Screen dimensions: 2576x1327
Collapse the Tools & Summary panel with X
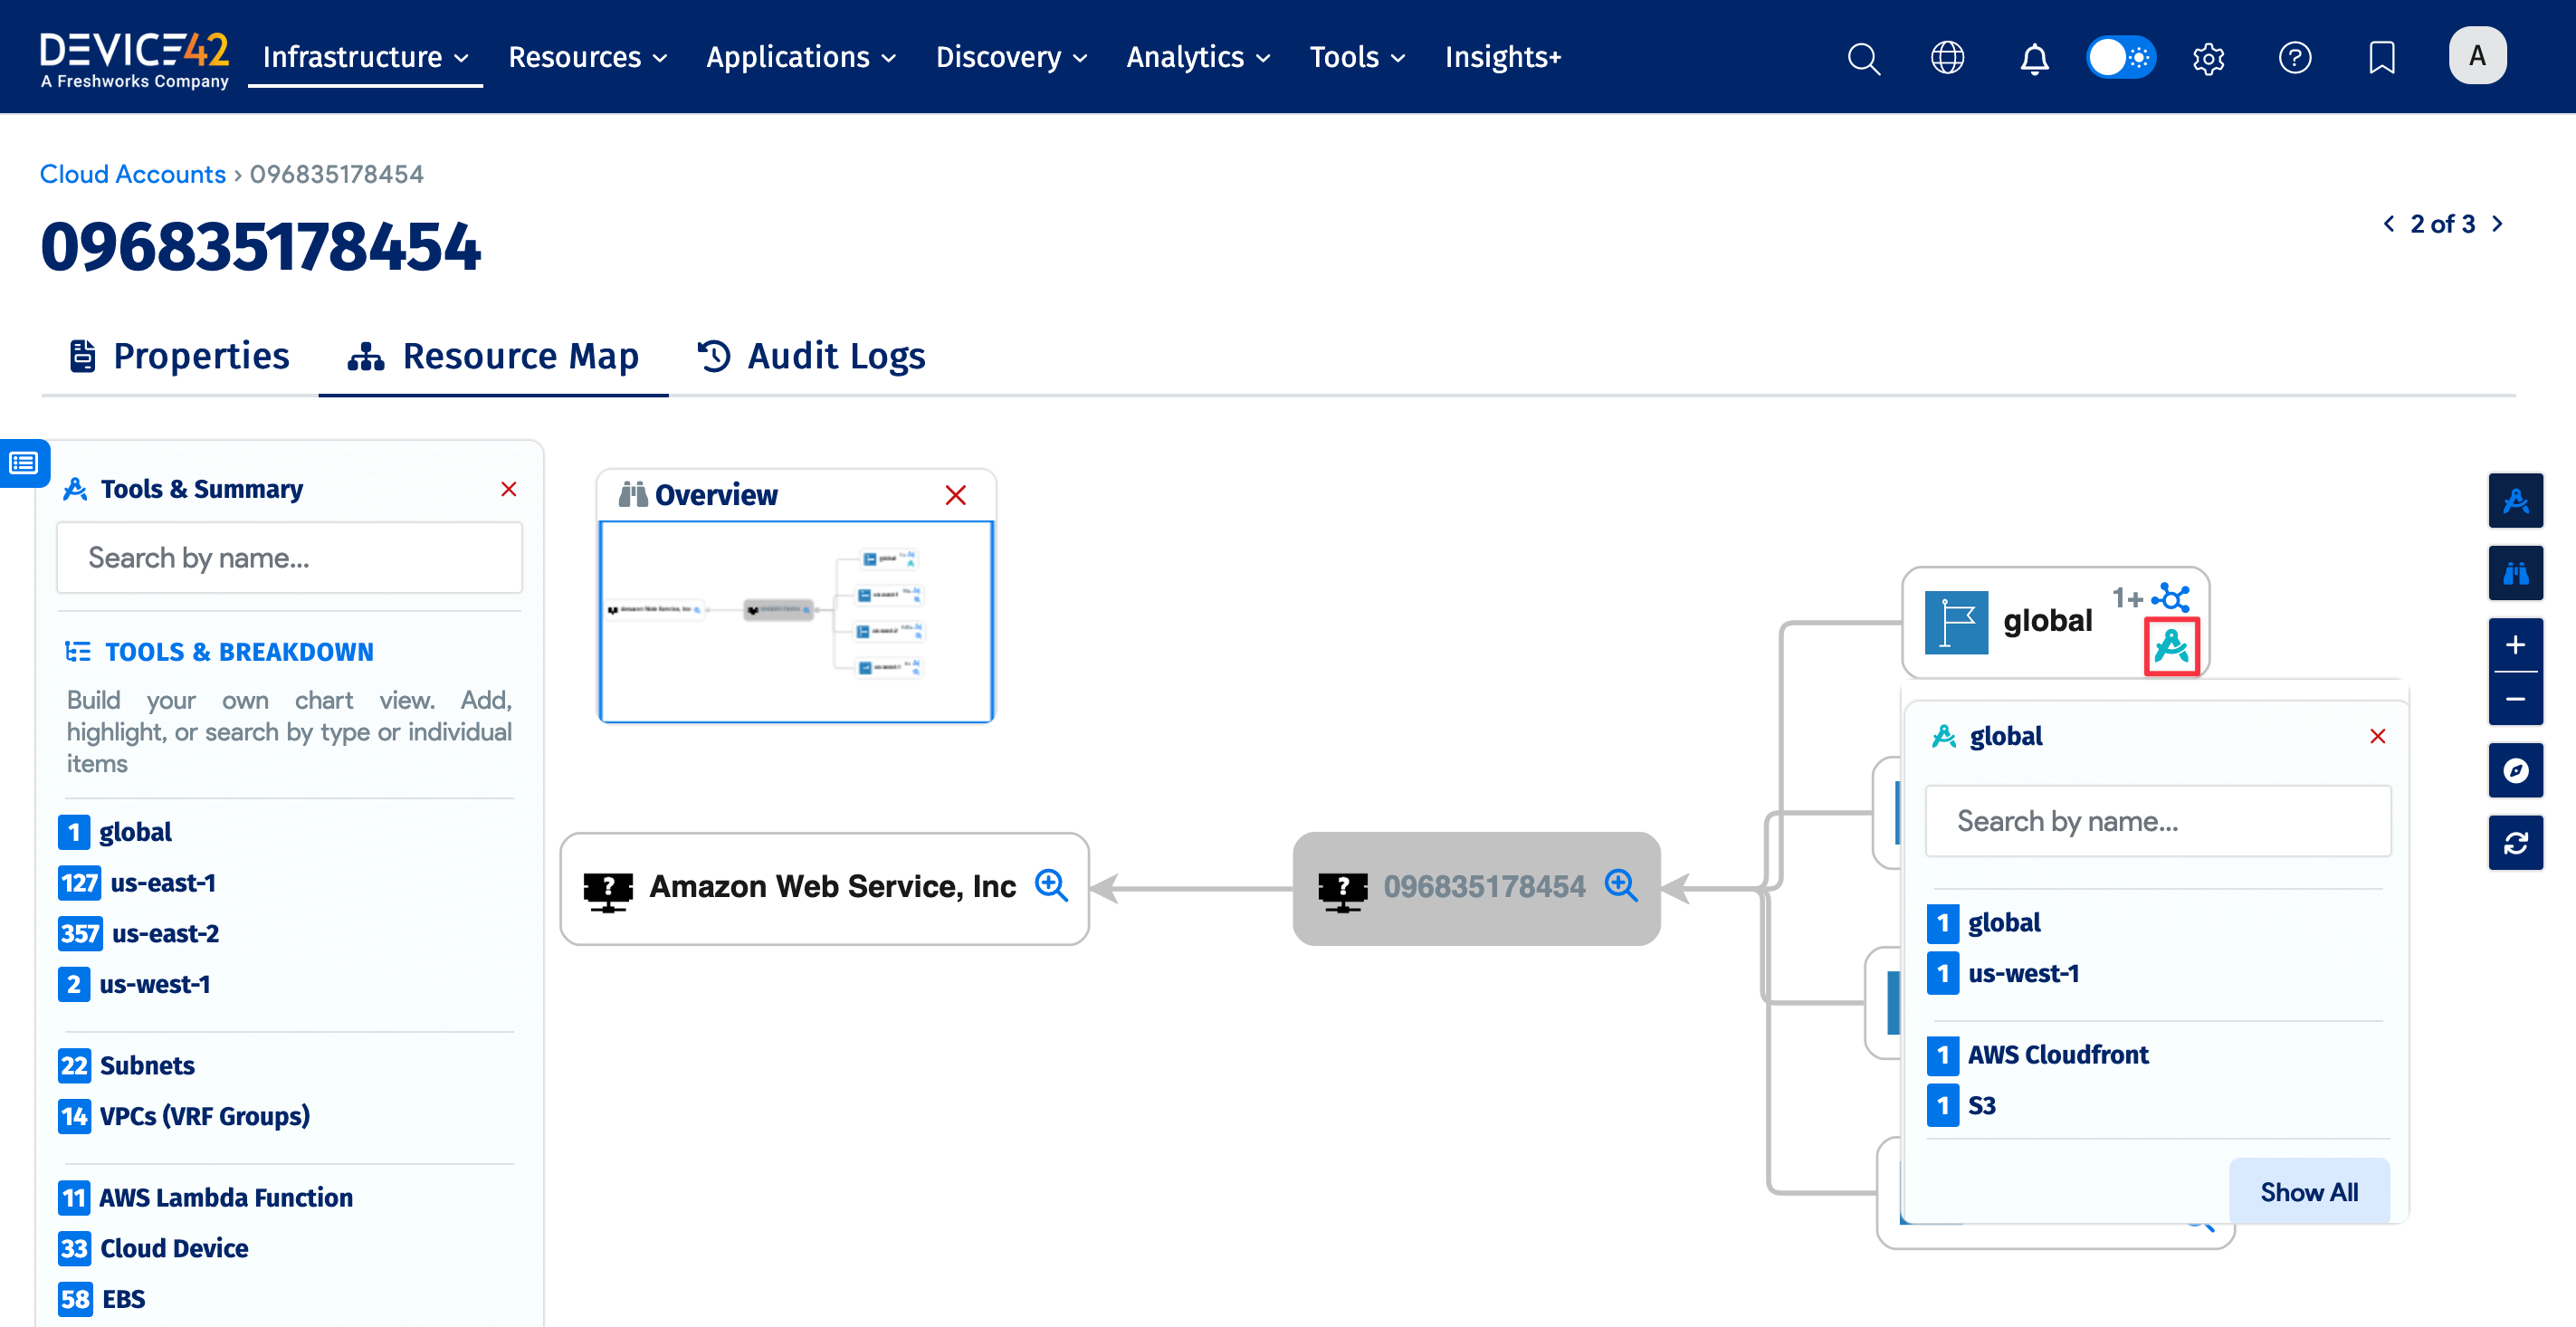pyautogui.click(x=509, y=489)
